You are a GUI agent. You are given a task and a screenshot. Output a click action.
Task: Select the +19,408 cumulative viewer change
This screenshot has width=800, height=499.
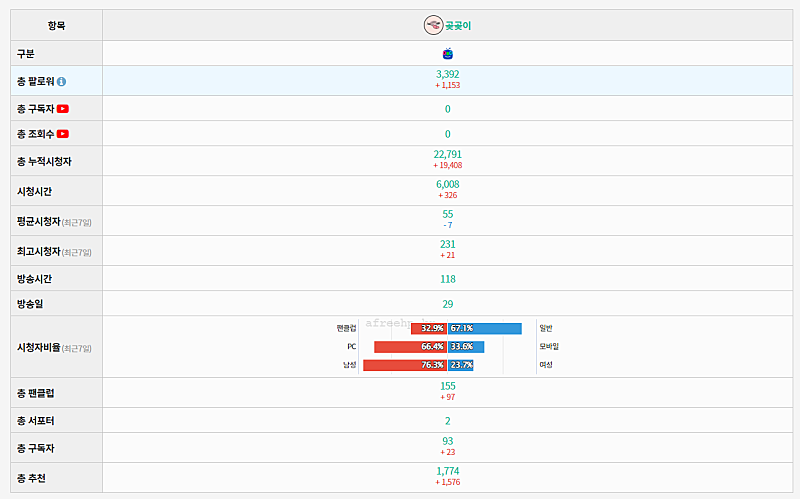pos(447,165)
